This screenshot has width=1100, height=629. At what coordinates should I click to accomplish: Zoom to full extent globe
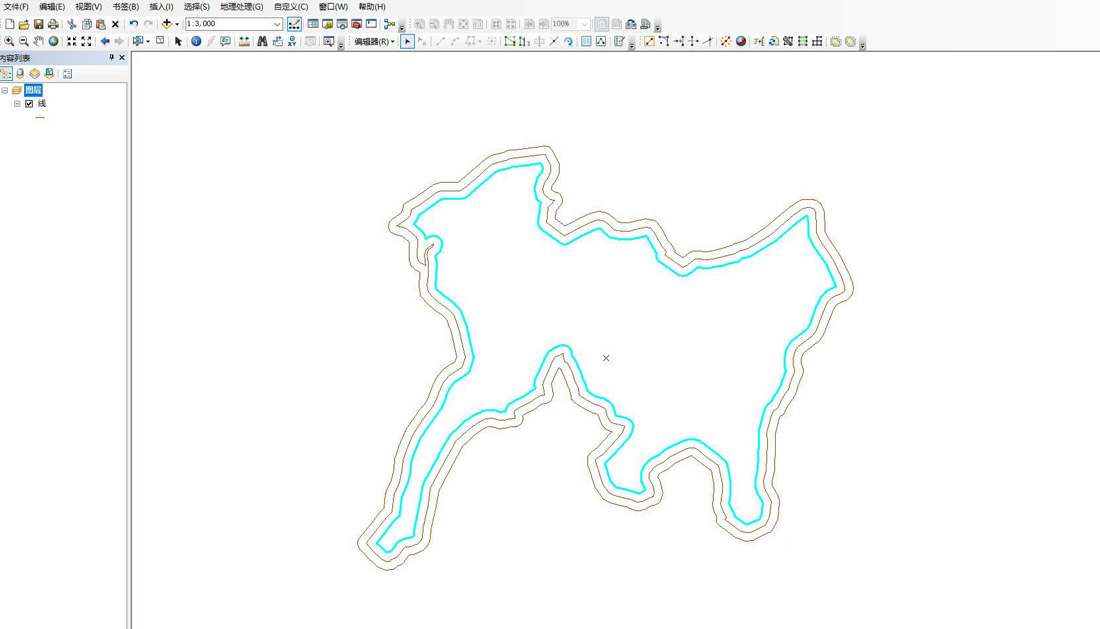pyautogui.click(x=53, y=41)
